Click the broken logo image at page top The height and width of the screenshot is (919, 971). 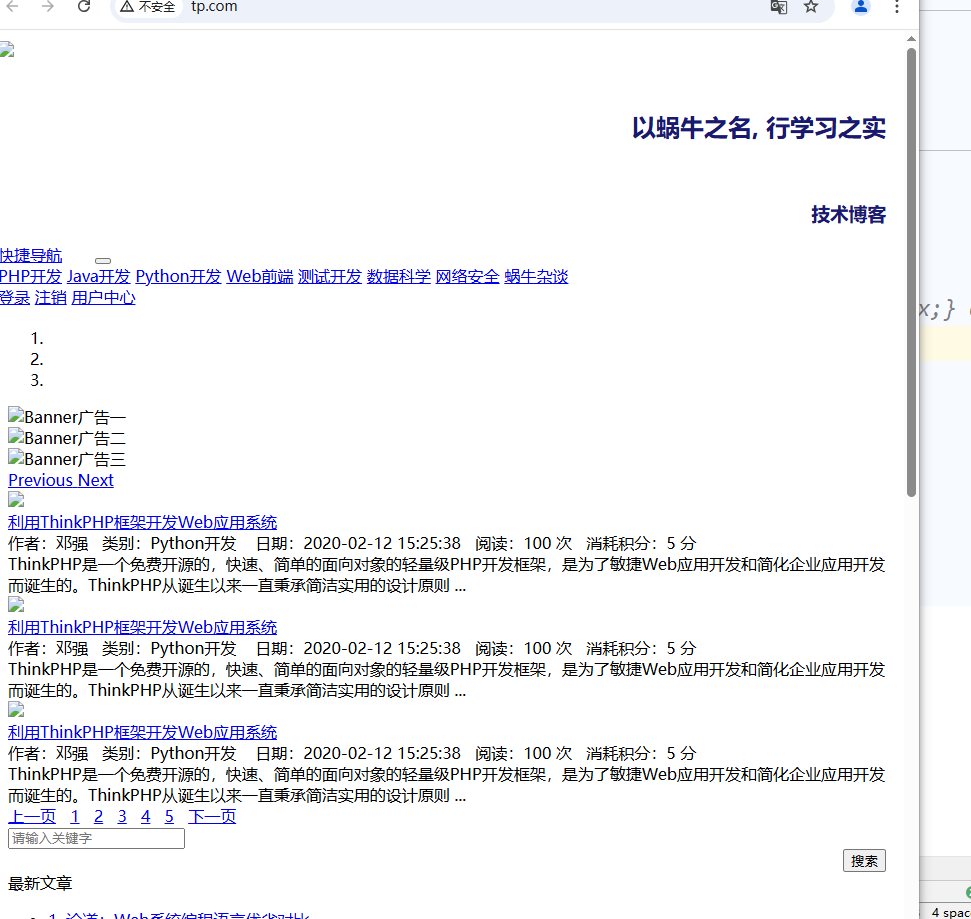tap(7, 50)
